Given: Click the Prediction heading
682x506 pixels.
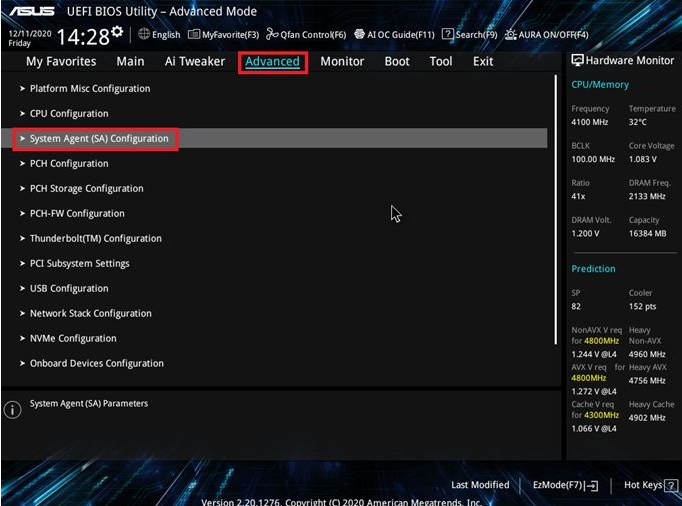Looking at the screenshot, I should coord(593,269).
